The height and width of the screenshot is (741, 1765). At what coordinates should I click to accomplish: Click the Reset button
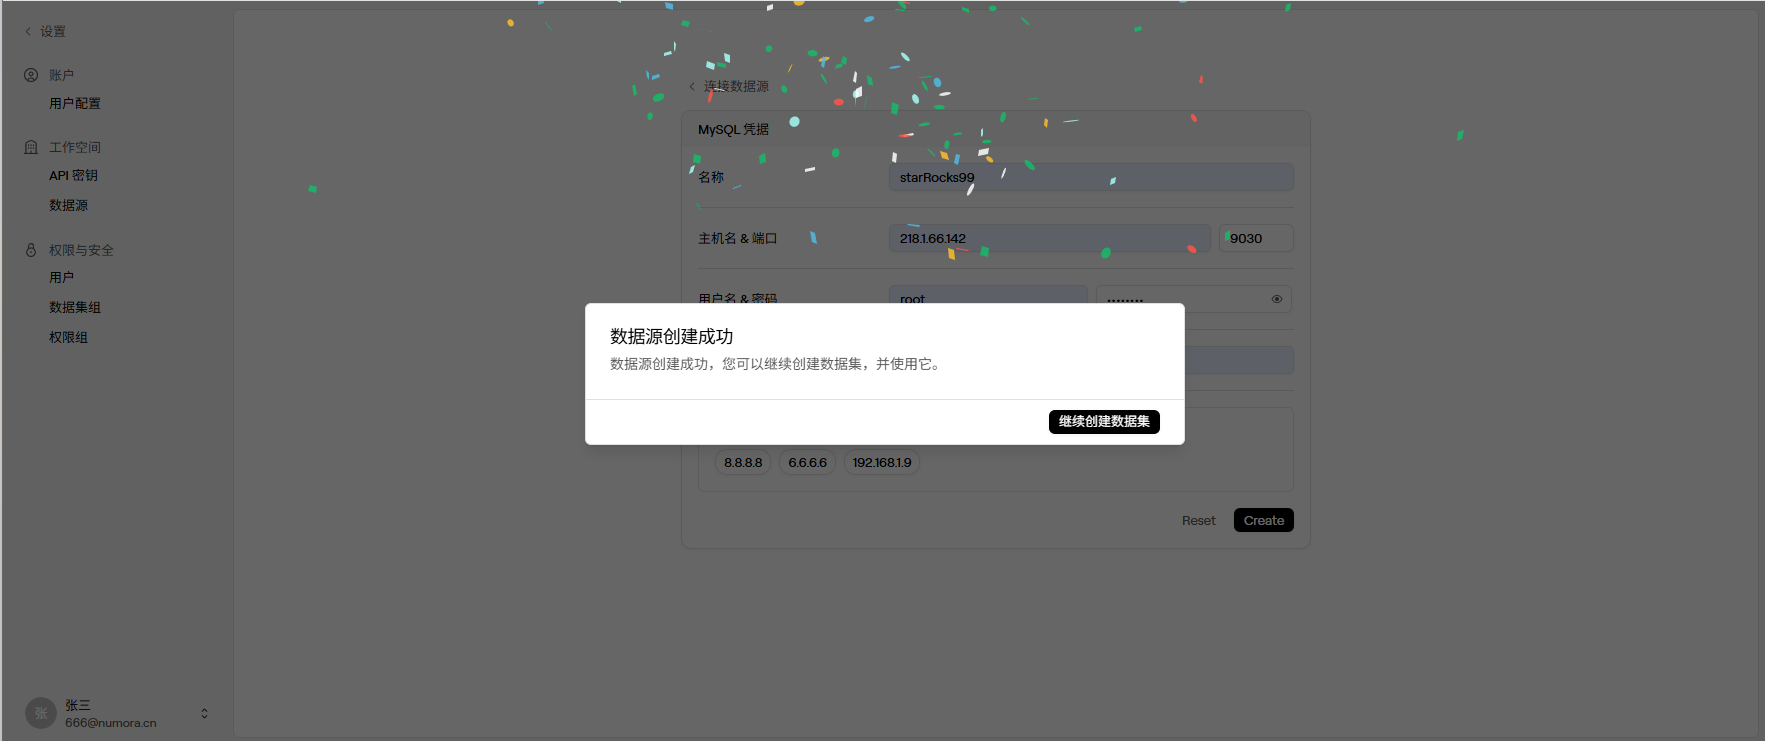click(1199, 521)
